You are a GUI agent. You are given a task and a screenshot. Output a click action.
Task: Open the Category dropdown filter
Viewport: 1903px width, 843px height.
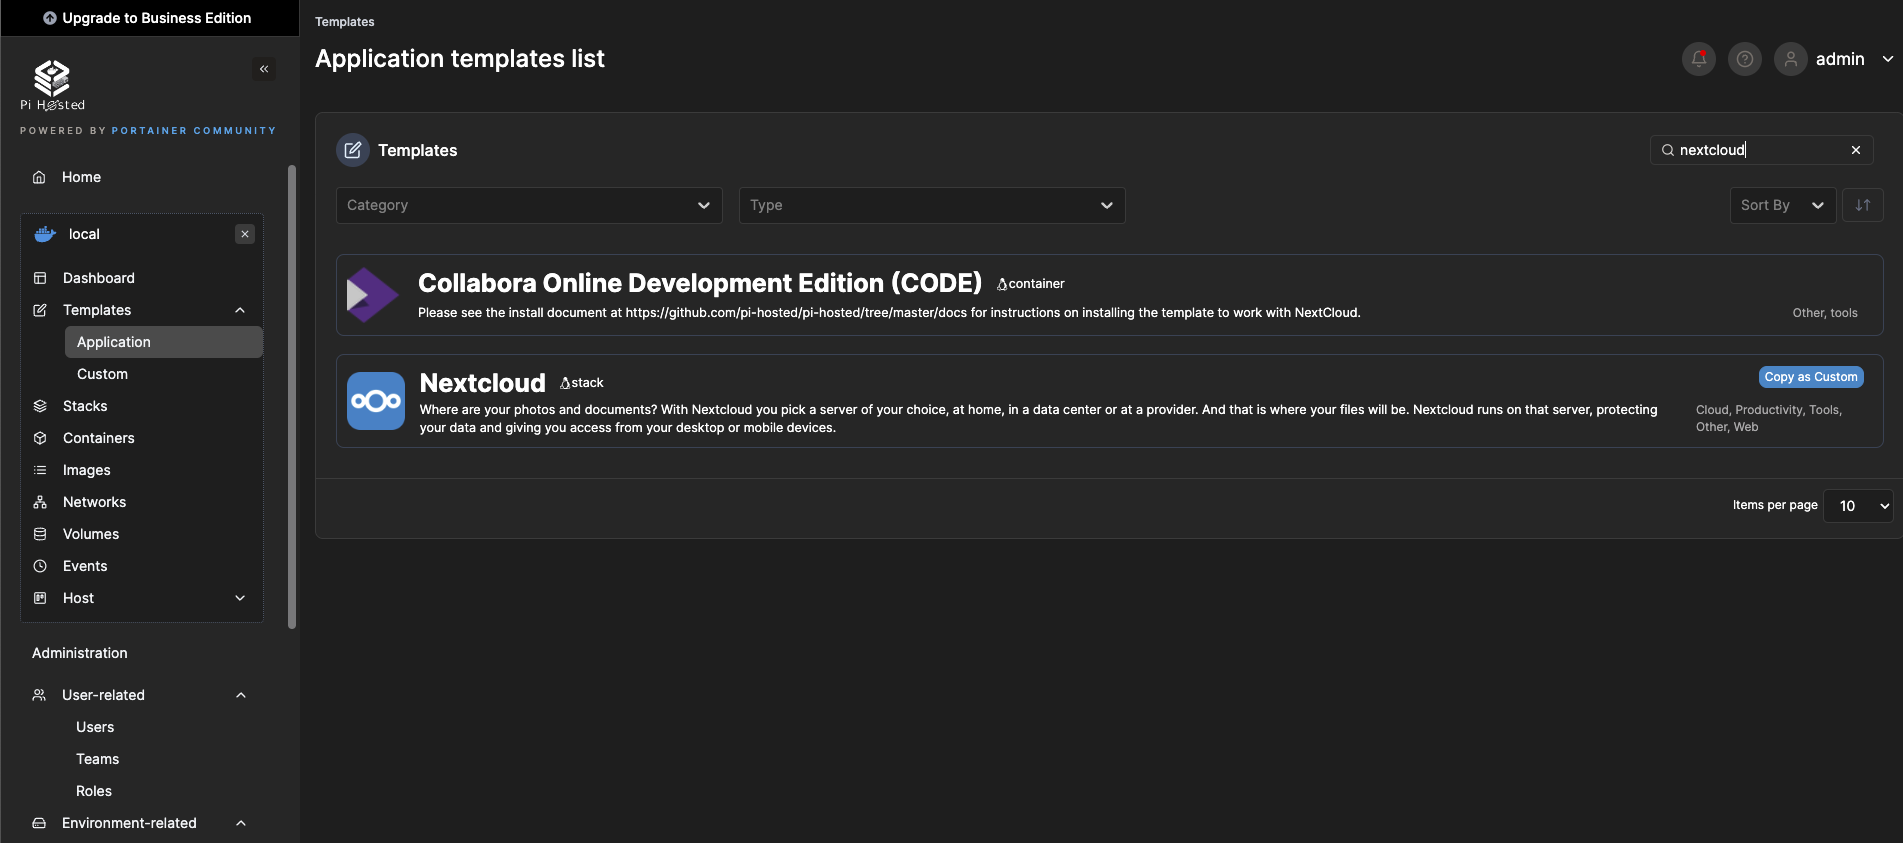pyautogui.click(x=529, y=205)
